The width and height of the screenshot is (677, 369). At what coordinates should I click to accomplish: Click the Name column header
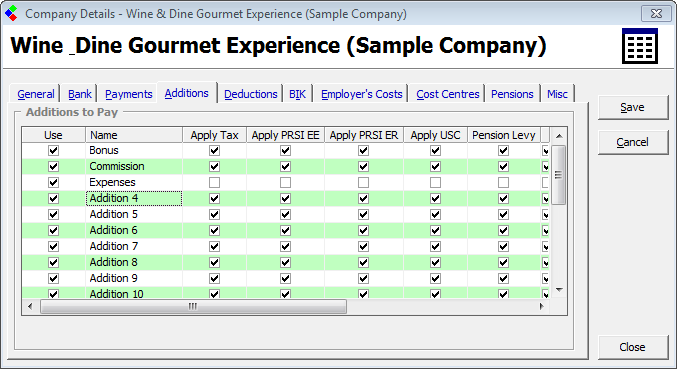[134, 135]
